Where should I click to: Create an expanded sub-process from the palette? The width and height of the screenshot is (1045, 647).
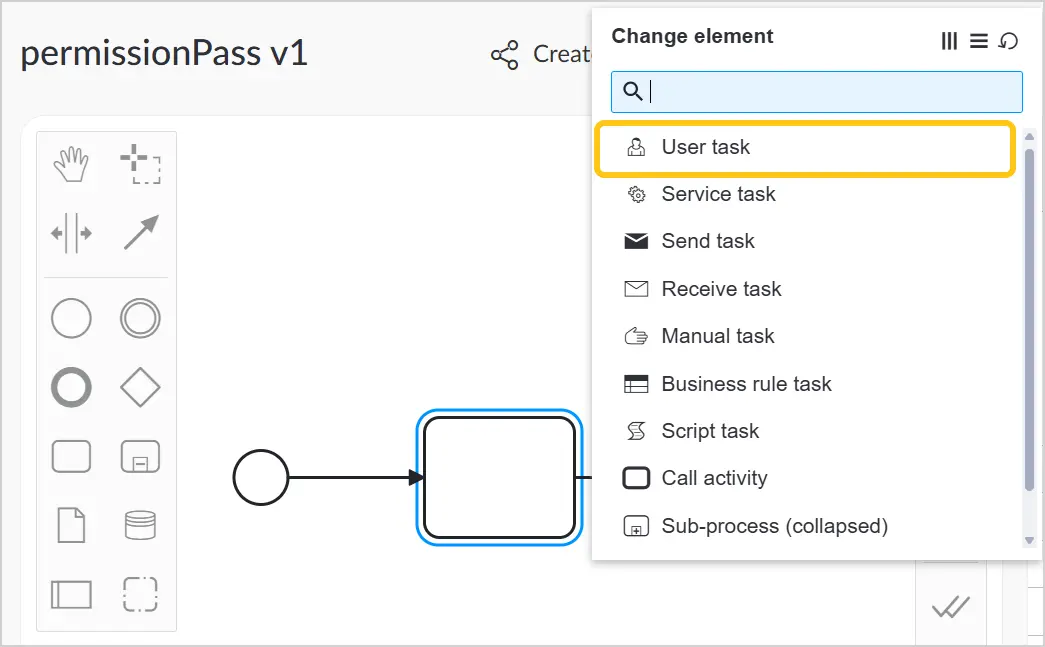click(x=141, y=456)
